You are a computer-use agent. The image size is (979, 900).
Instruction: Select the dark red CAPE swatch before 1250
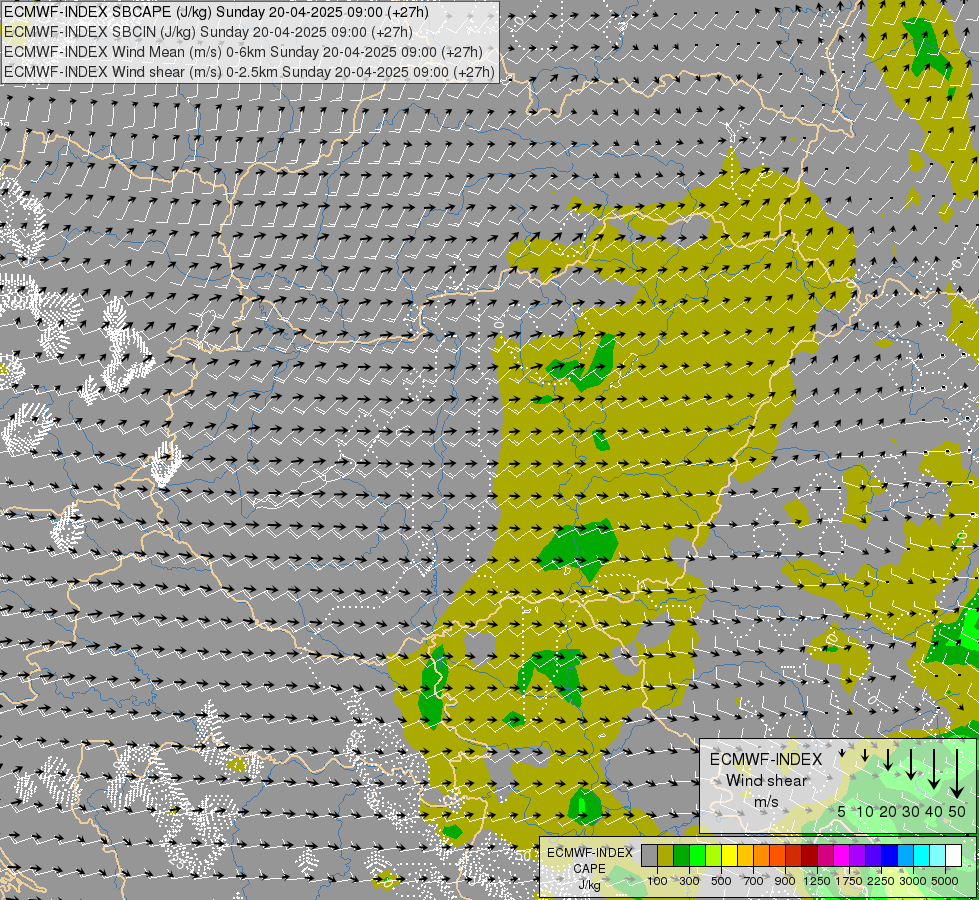(x=809, y=855)
